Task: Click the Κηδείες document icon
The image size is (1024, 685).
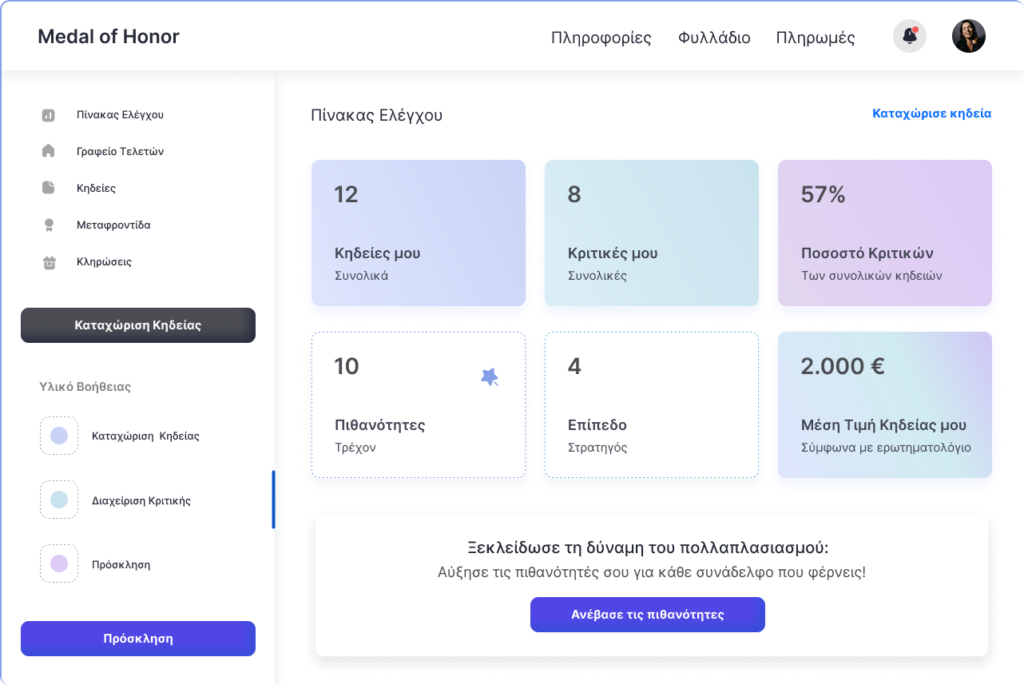Action: pyautogui.click(x=48, y=188)
